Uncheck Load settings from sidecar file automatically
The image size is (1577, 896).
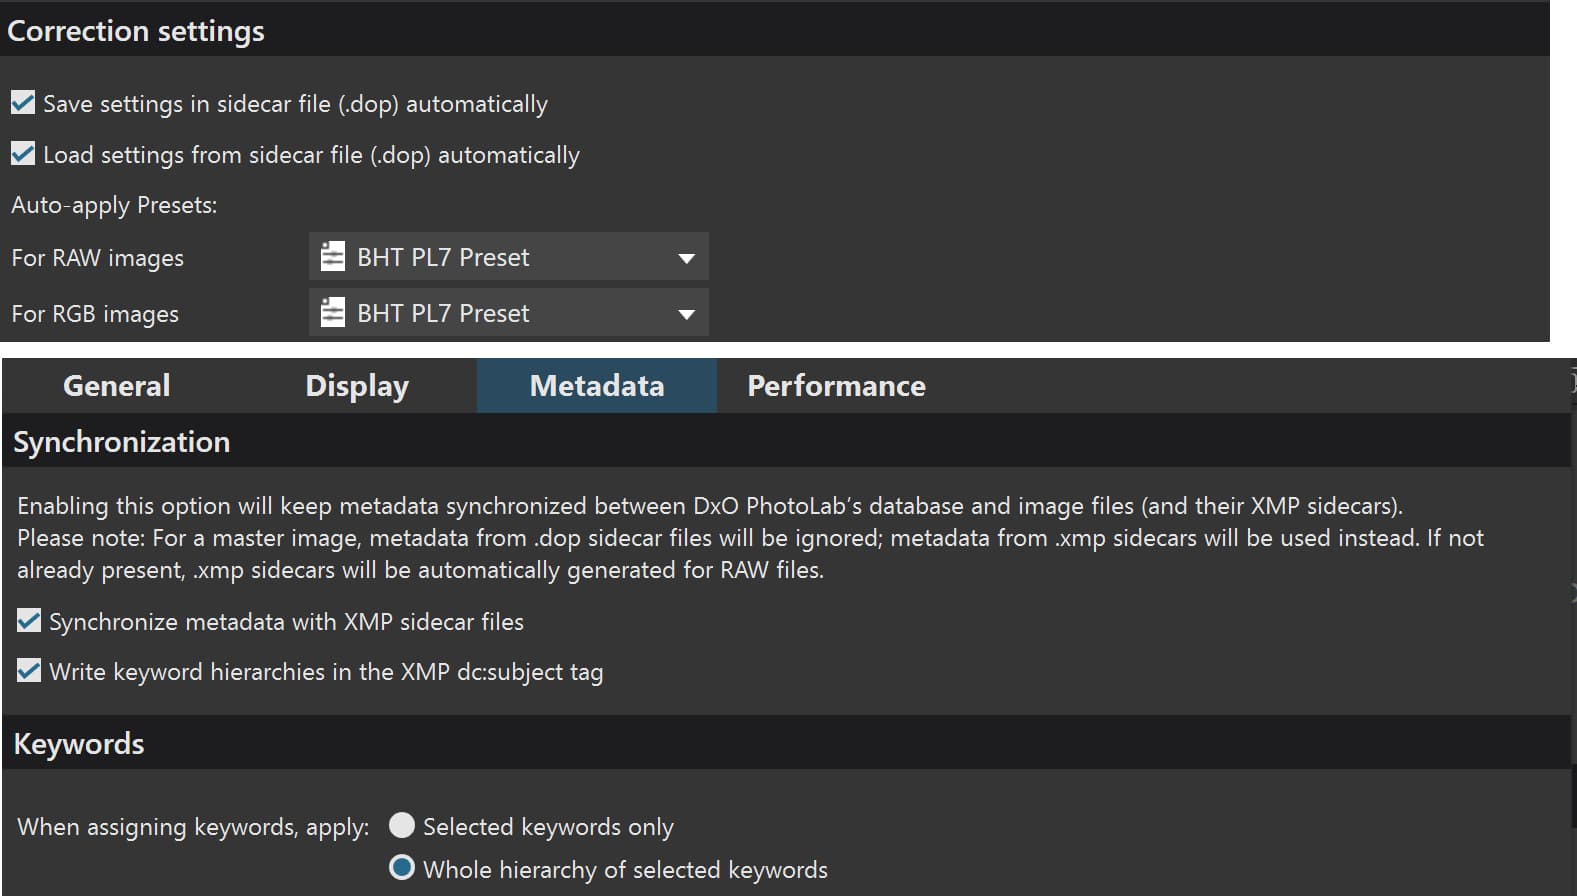tap(23, 154)
